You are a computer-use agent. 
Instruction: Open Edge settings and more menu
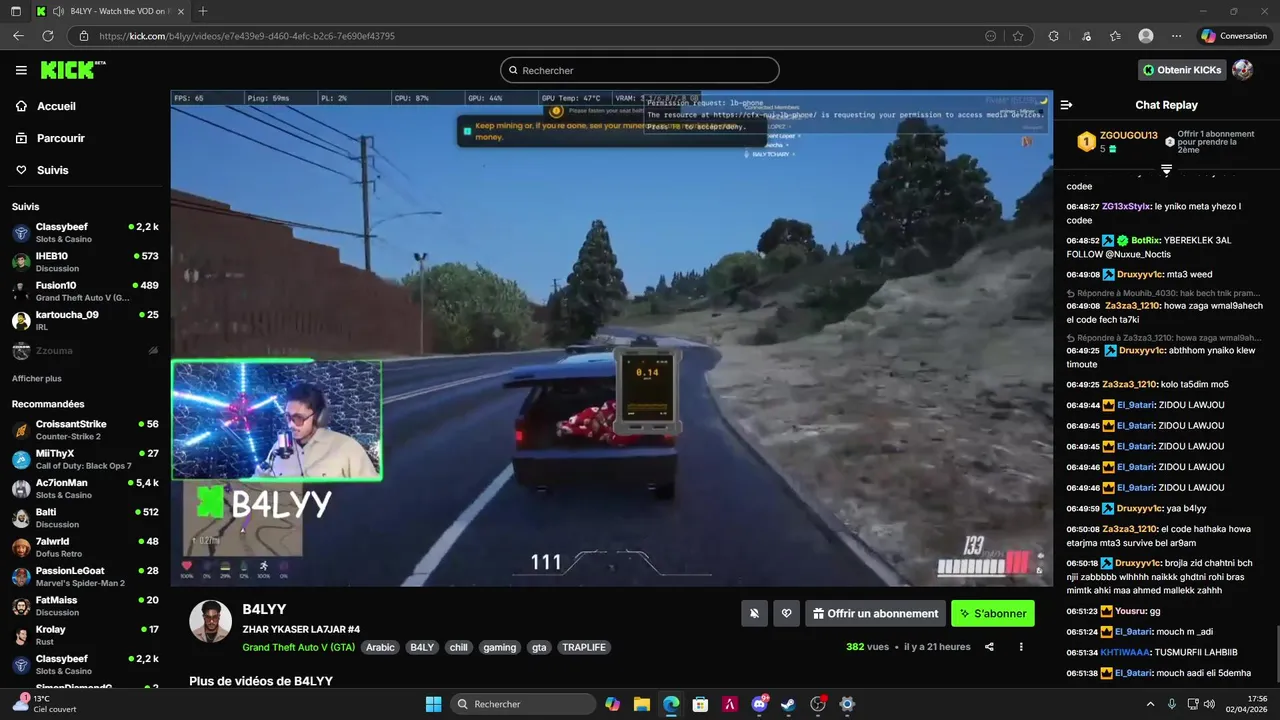click(1176, 36)
